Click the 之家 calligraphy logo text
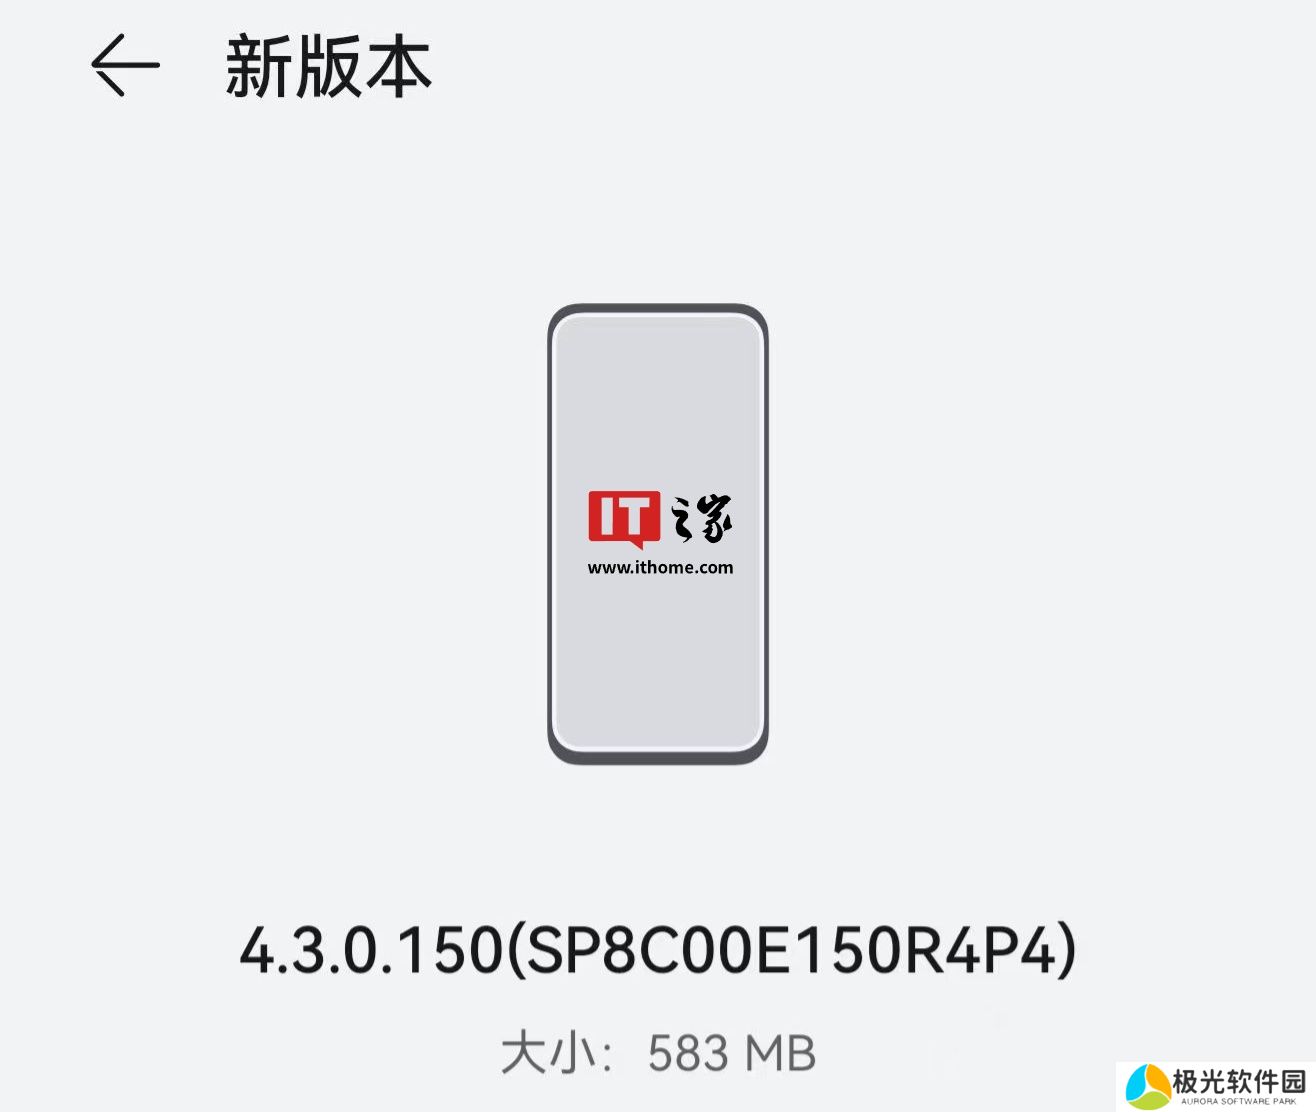 pyautogui.click(x=699, y=519)
